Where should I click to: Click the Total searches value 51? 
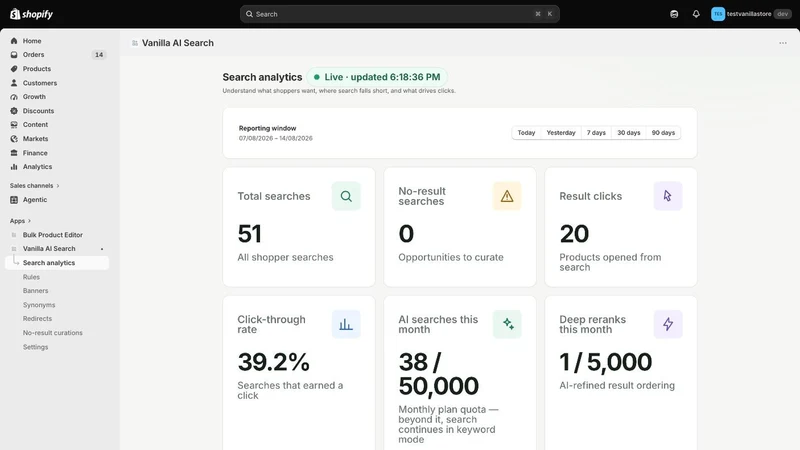pyautogui.click(x=249, y=234)
